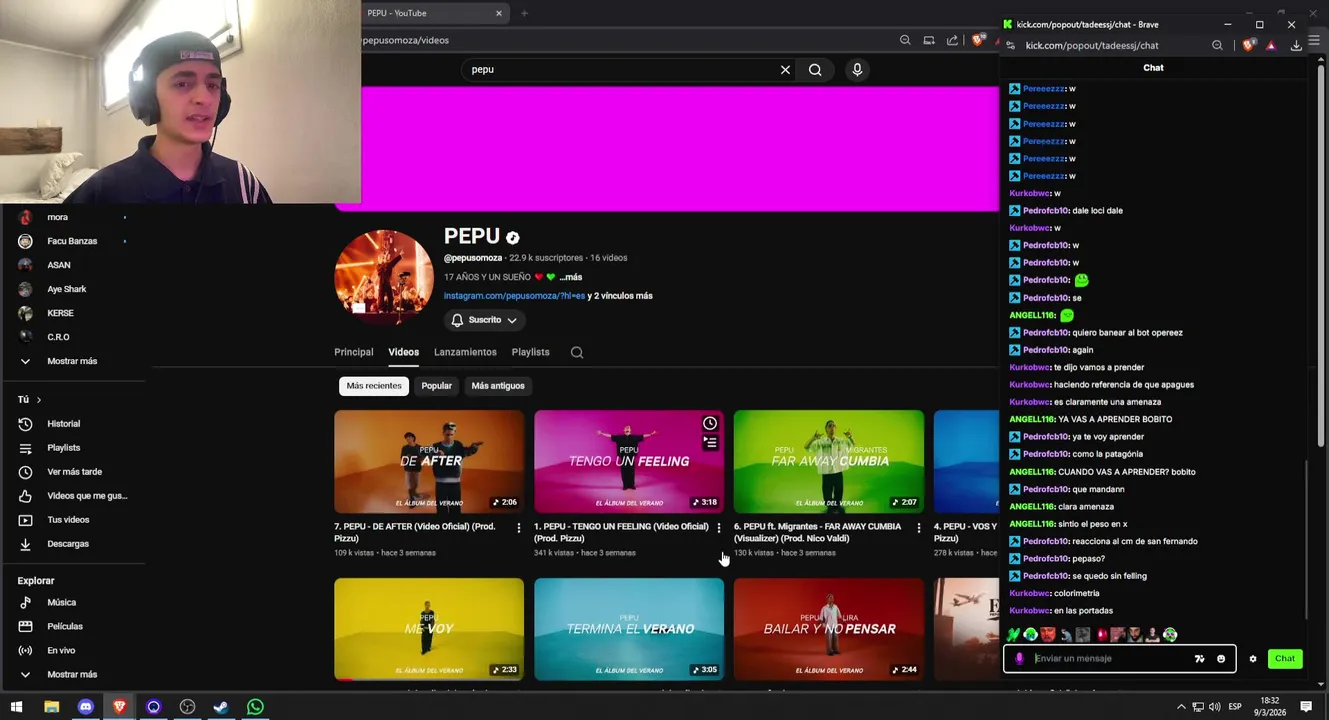Expand y 2 vínculos más links
Viewport: 1329px width, 720px height.
620,296
